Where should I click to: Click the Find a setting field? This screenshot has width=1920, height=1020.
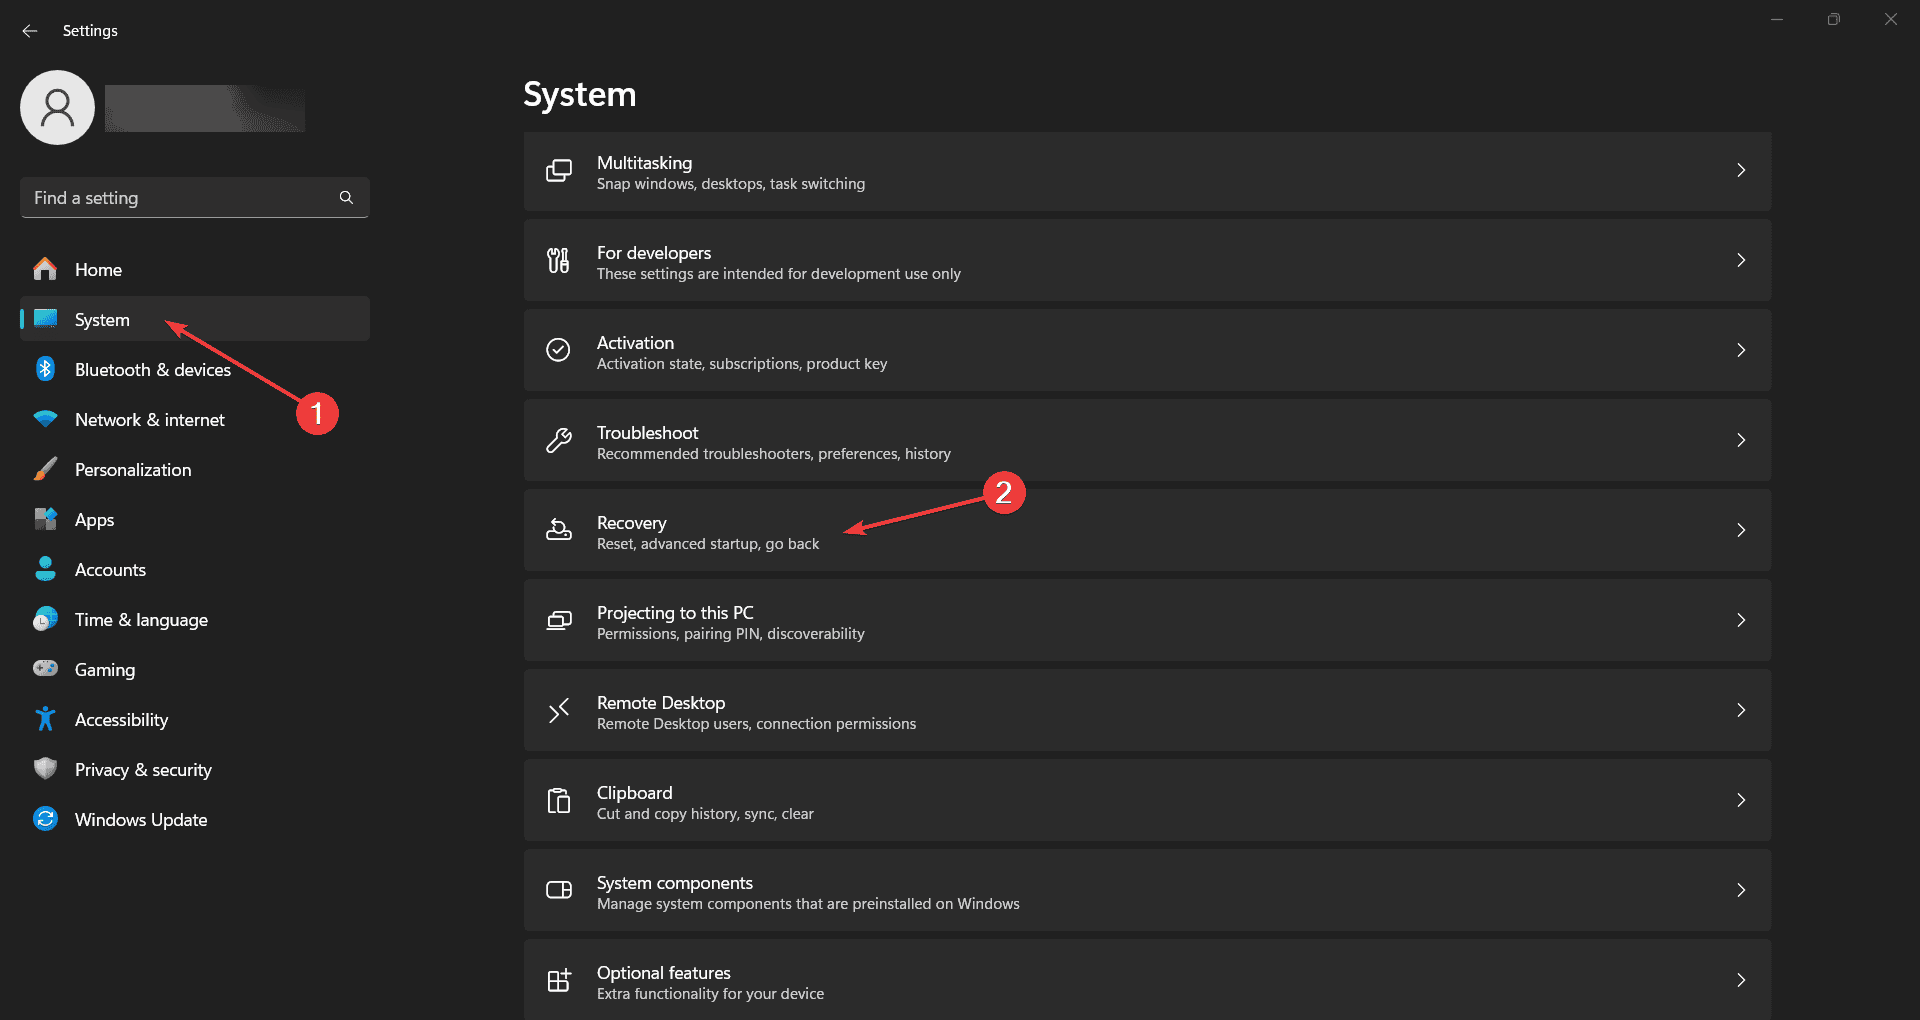(180, 198)
